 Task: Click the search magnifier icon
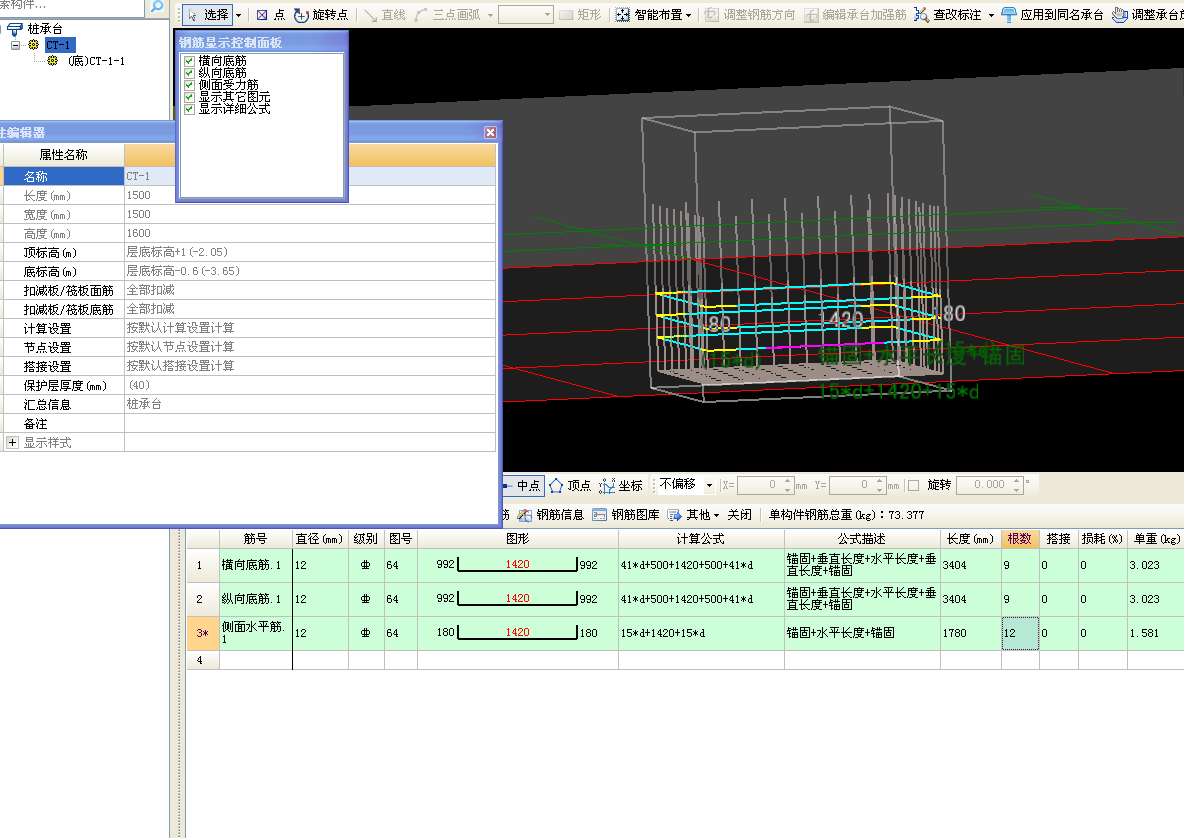tap(156, 6)
